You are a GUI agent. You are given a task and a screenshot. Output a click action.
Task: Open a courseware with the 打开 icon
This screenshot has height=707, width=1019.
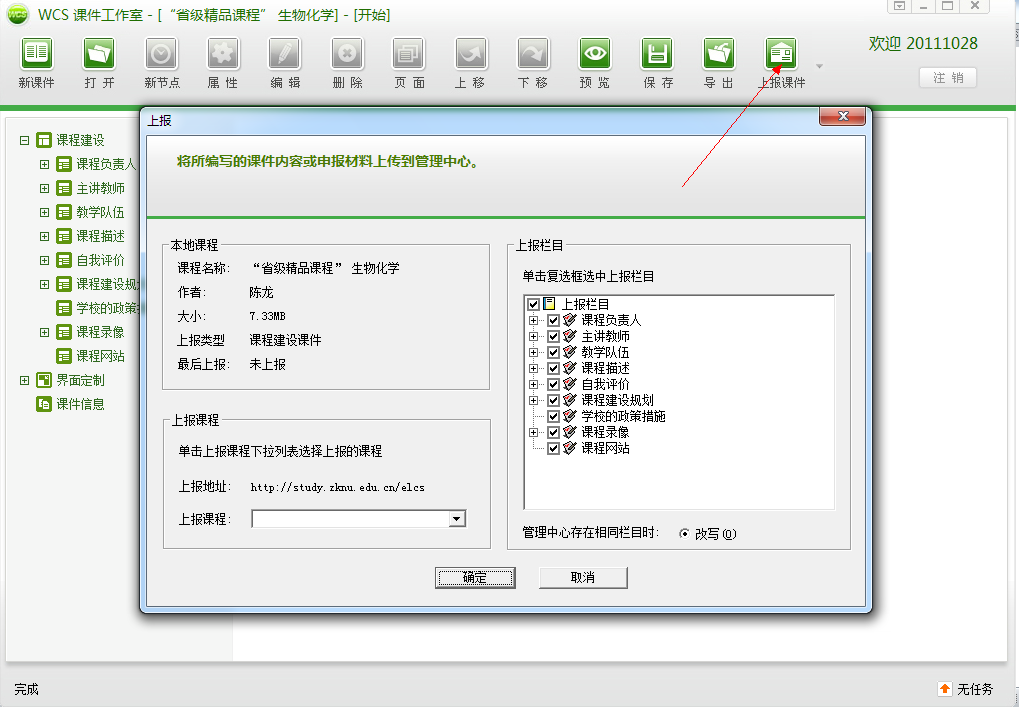[99, 54]
